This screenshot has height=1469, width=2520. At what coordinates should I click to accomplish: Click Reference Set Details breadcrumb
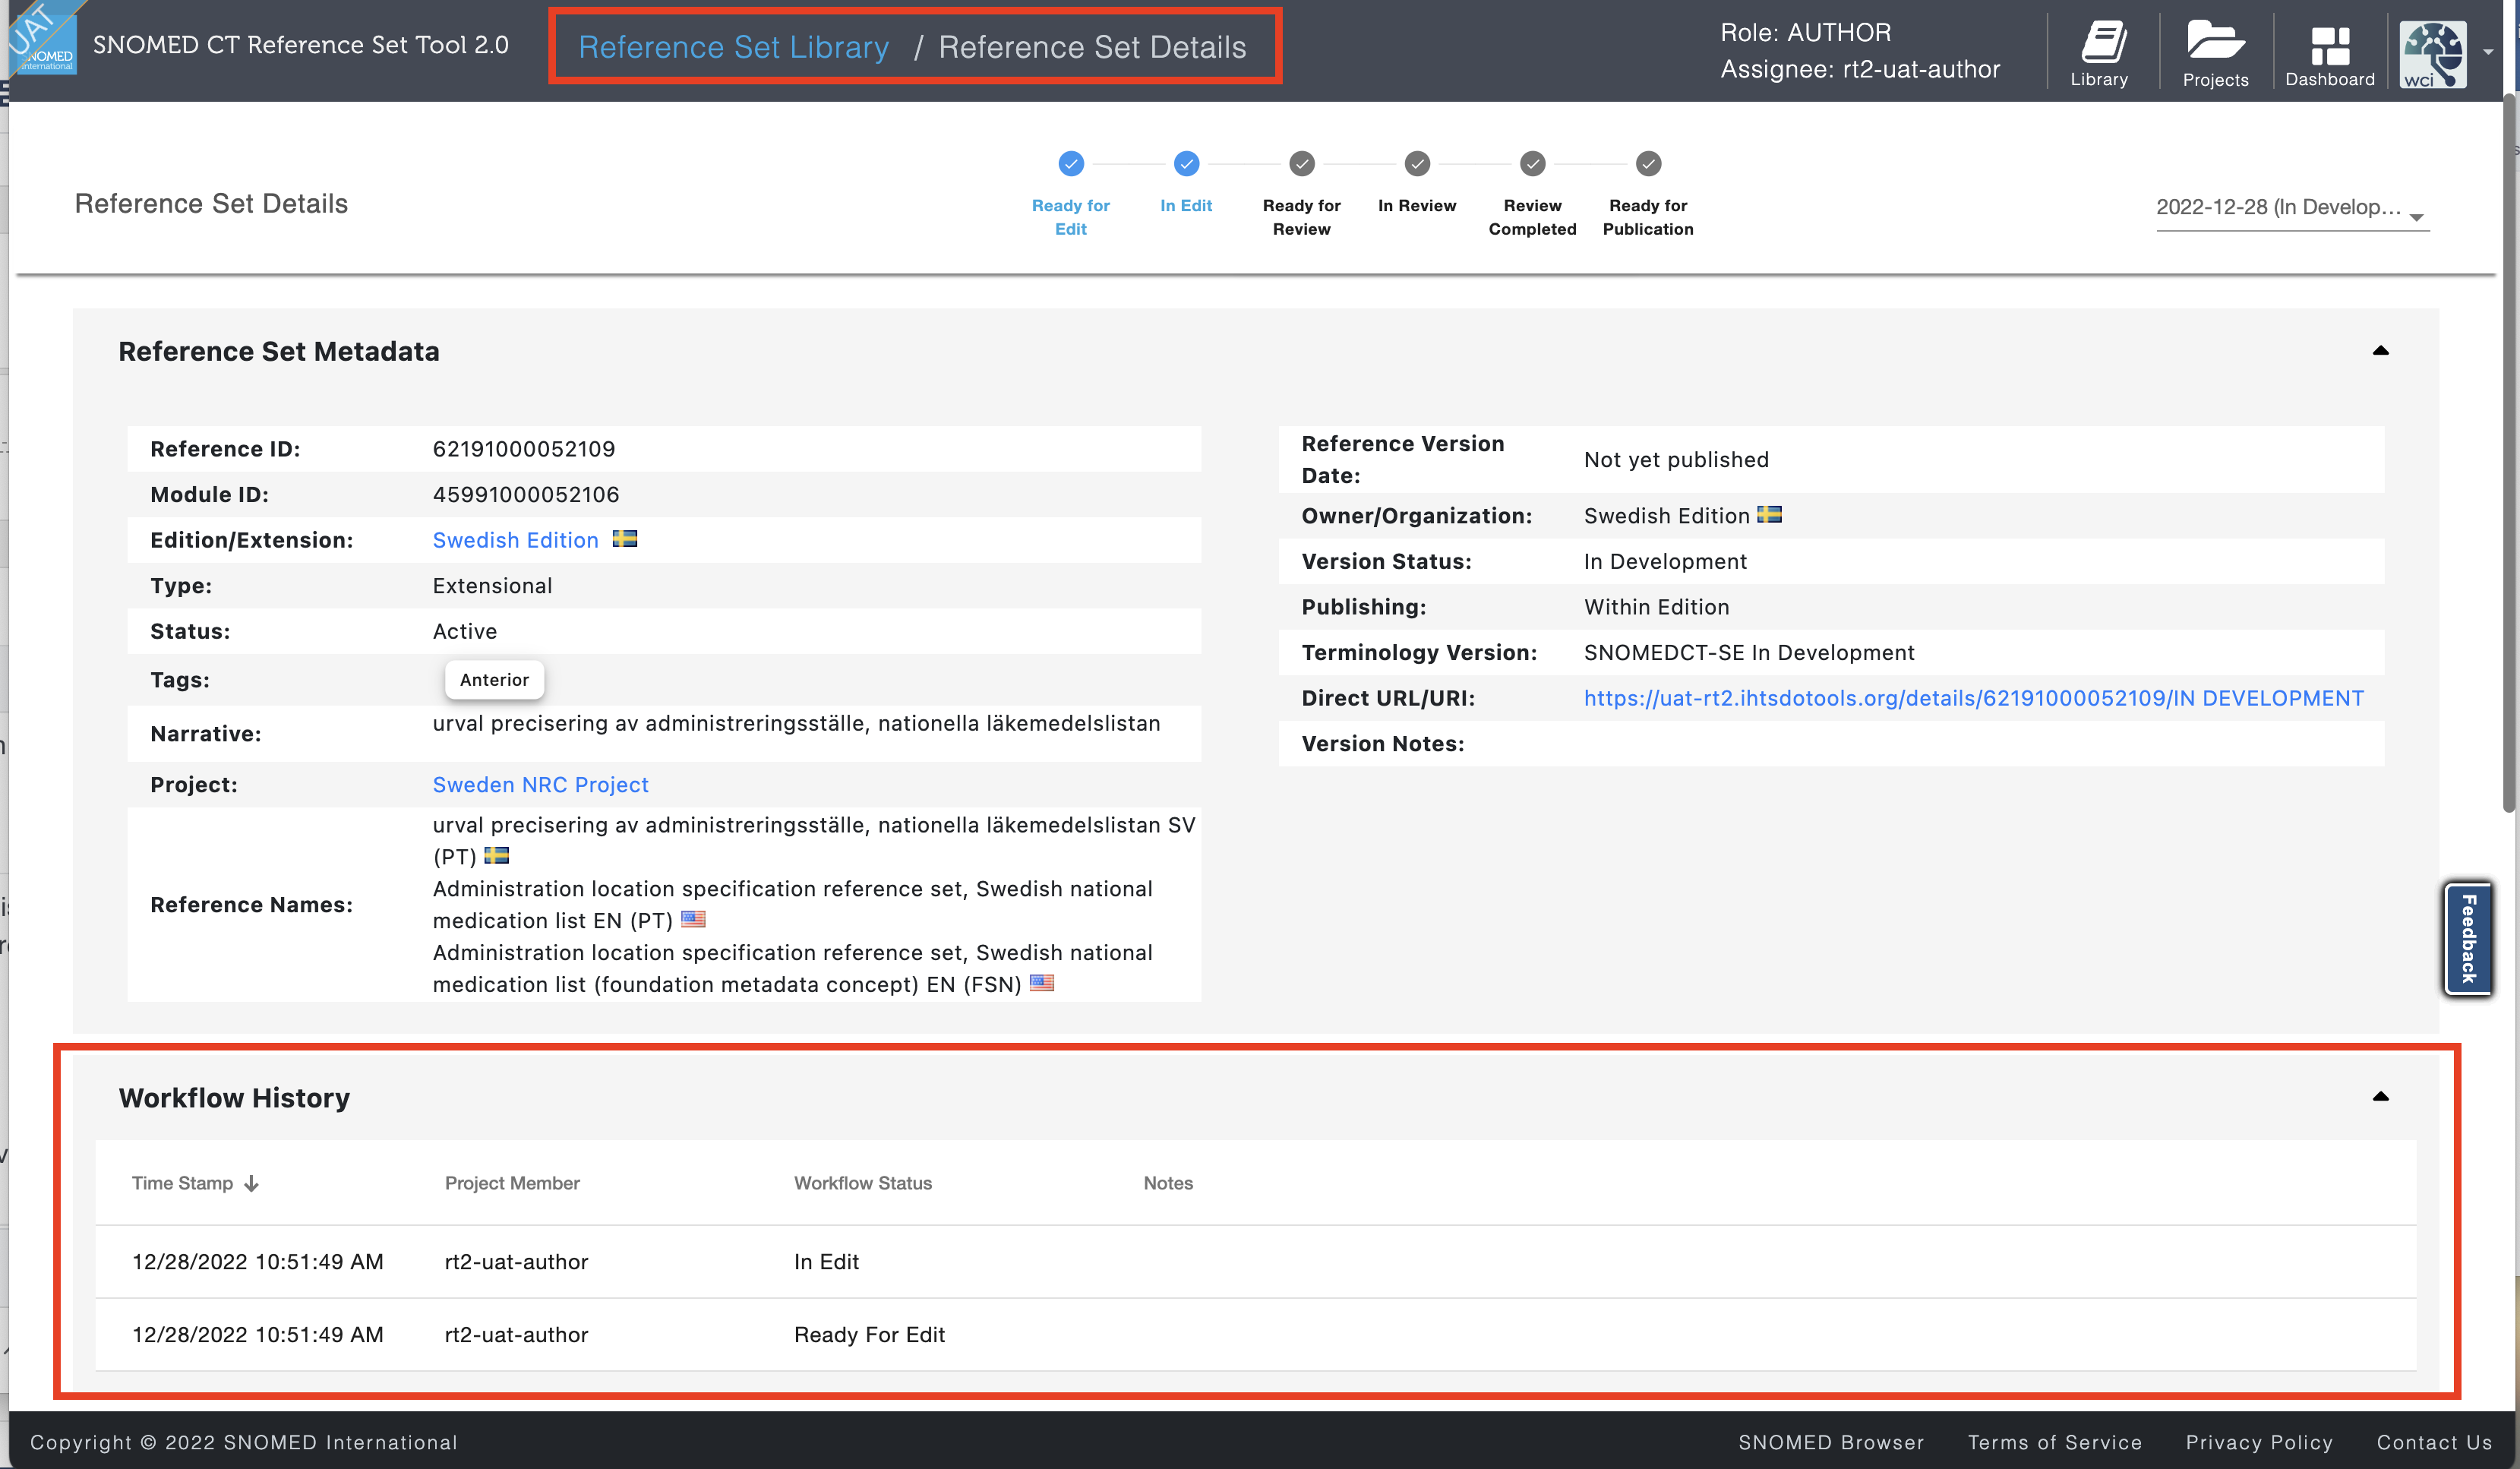(x=1092, y=47)
